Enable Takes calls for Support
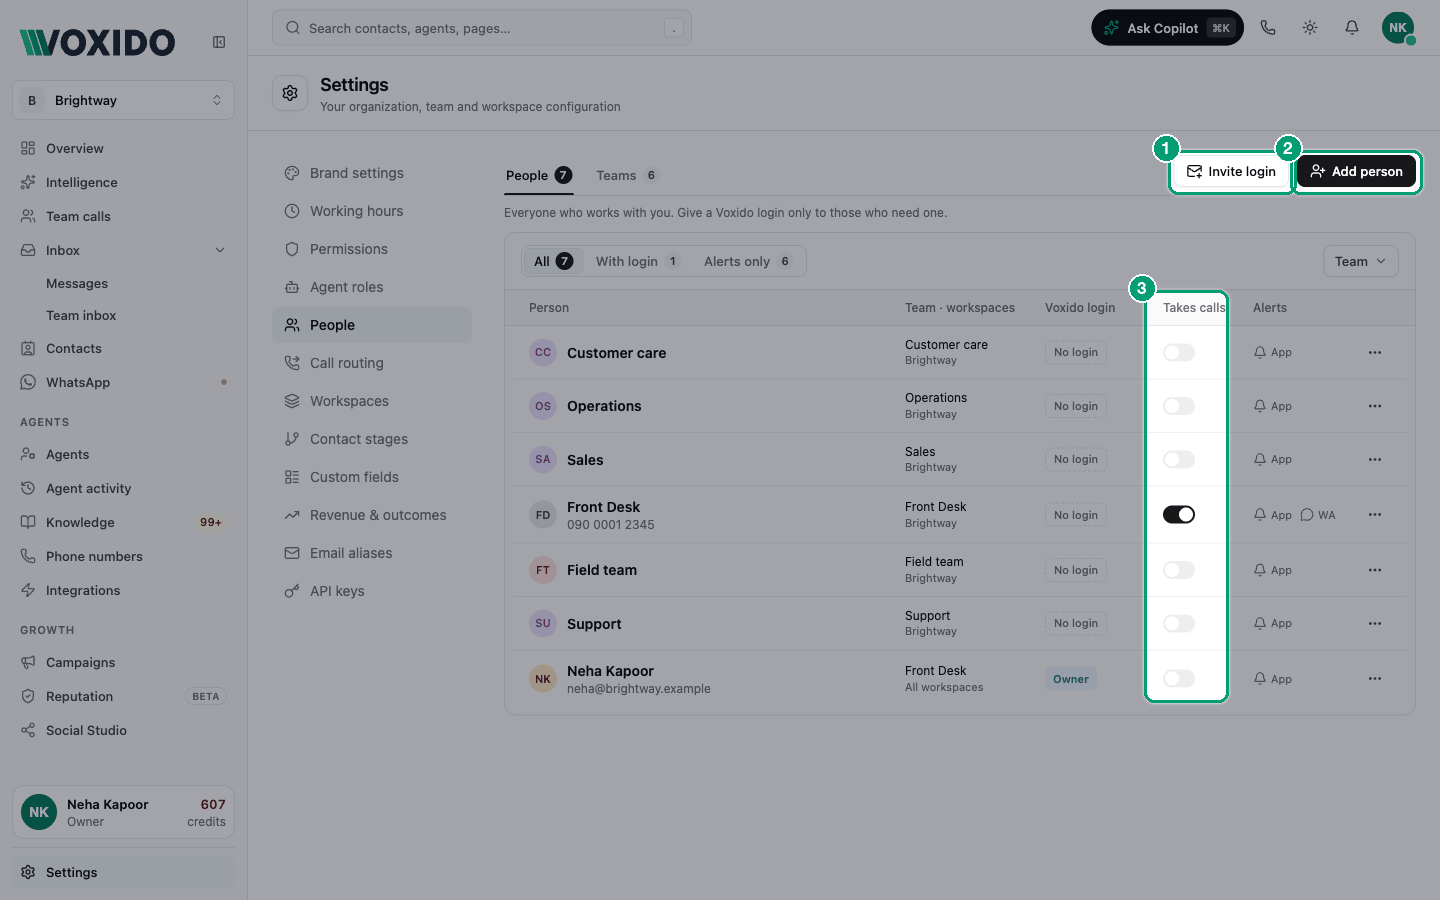1440x900 pixels. tap(1179, 624)
